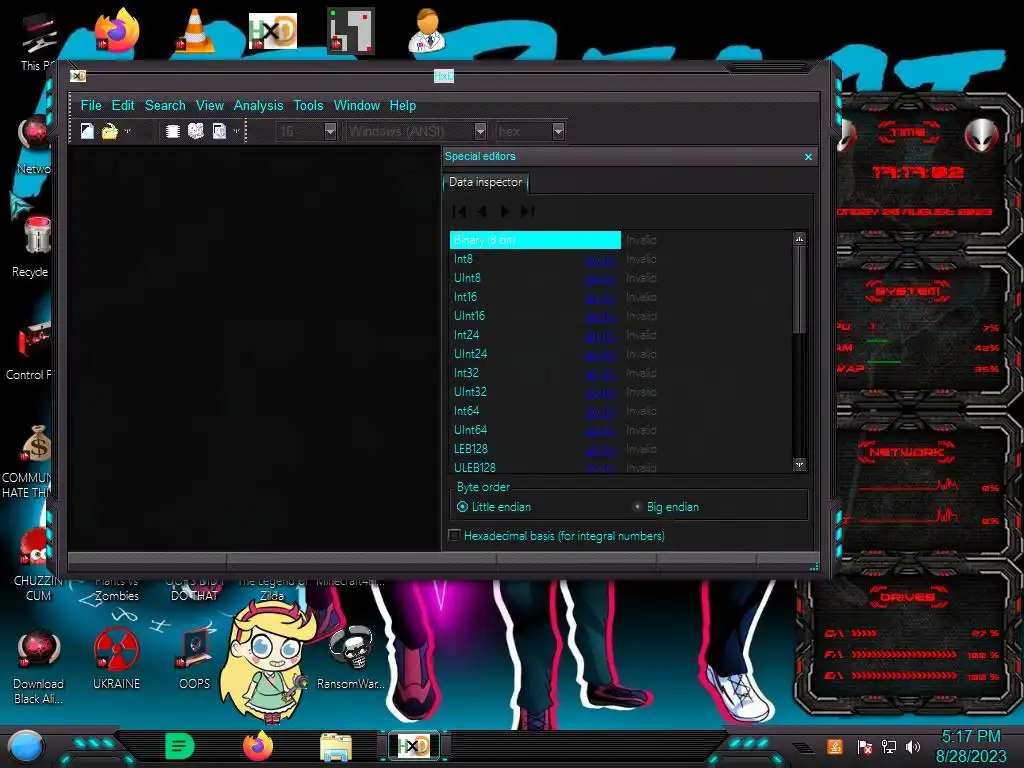Open HxD desktop shortcut icon
Screen dimensions: 1024x768
pos(272,31)
